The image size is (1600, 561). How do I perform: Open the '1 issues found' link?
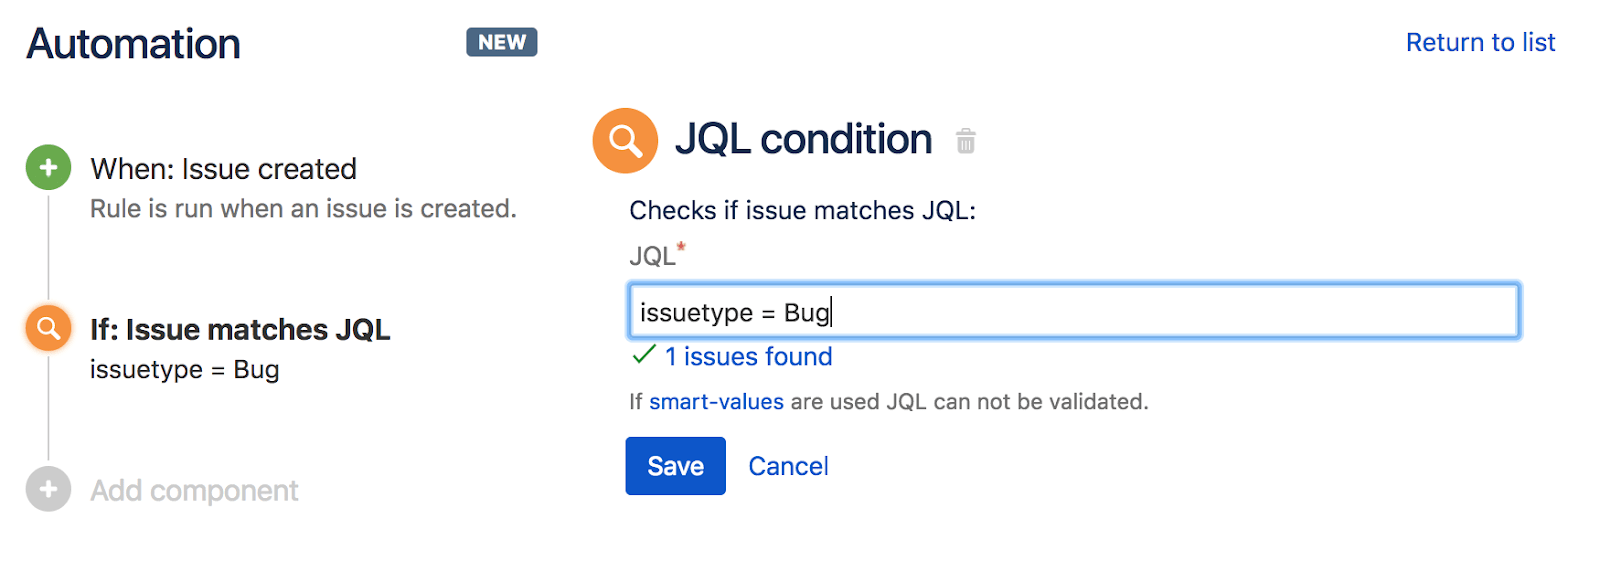point(748,357)
